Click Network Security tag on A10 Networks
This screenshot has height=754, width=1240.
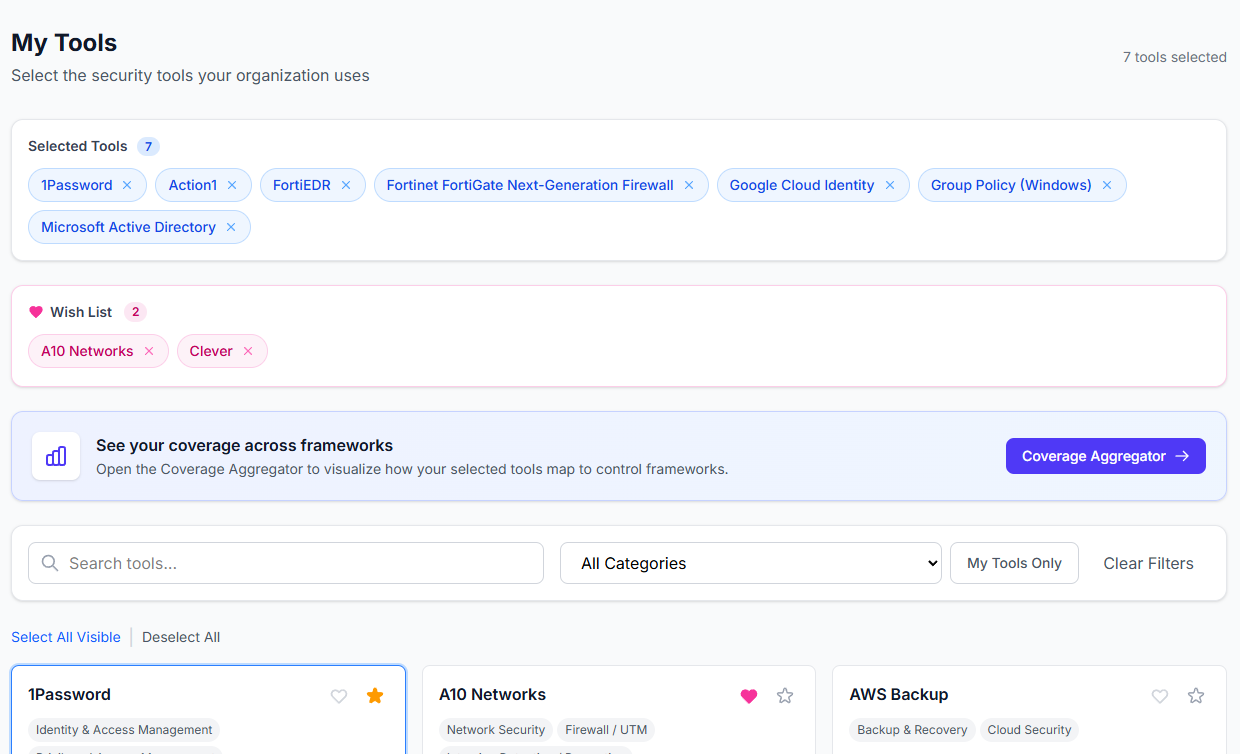[496, 730]
